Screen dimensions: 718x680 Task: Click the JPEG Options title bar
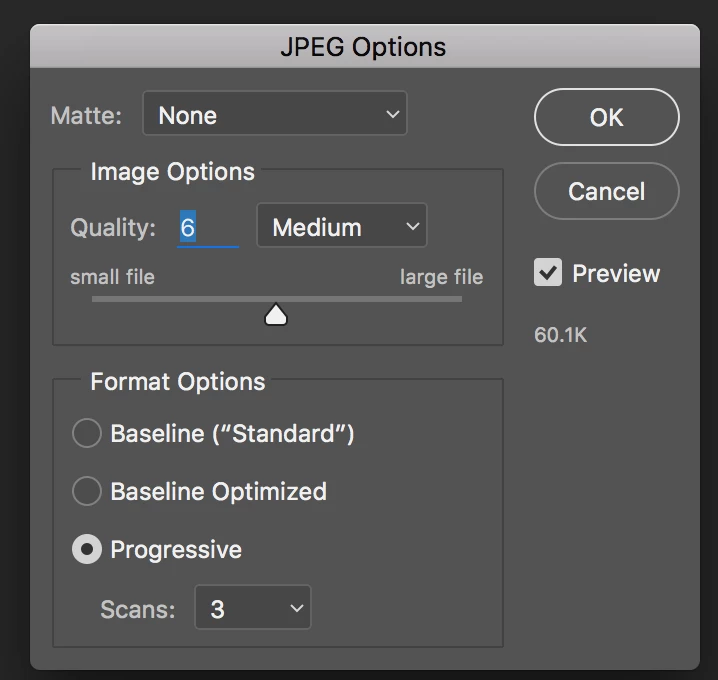[364, 46]
